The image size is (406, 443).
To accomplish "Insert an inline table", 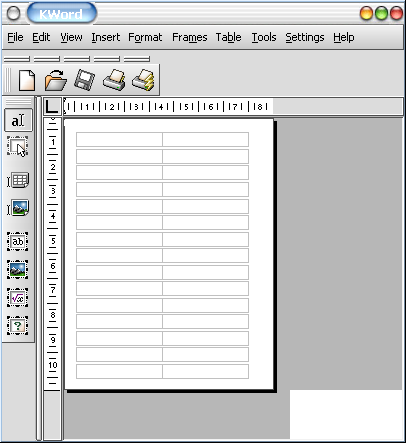I will click(18, 180).
